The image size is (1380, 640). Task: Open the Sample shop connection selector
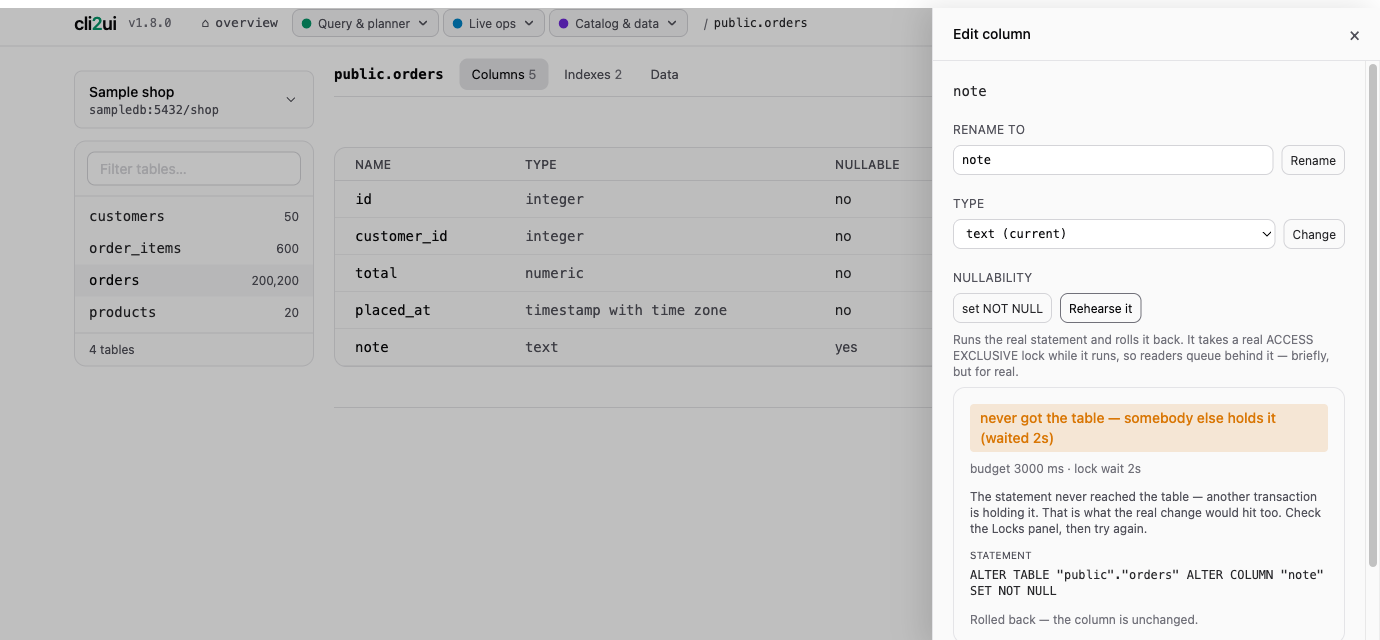coord(194,100)
